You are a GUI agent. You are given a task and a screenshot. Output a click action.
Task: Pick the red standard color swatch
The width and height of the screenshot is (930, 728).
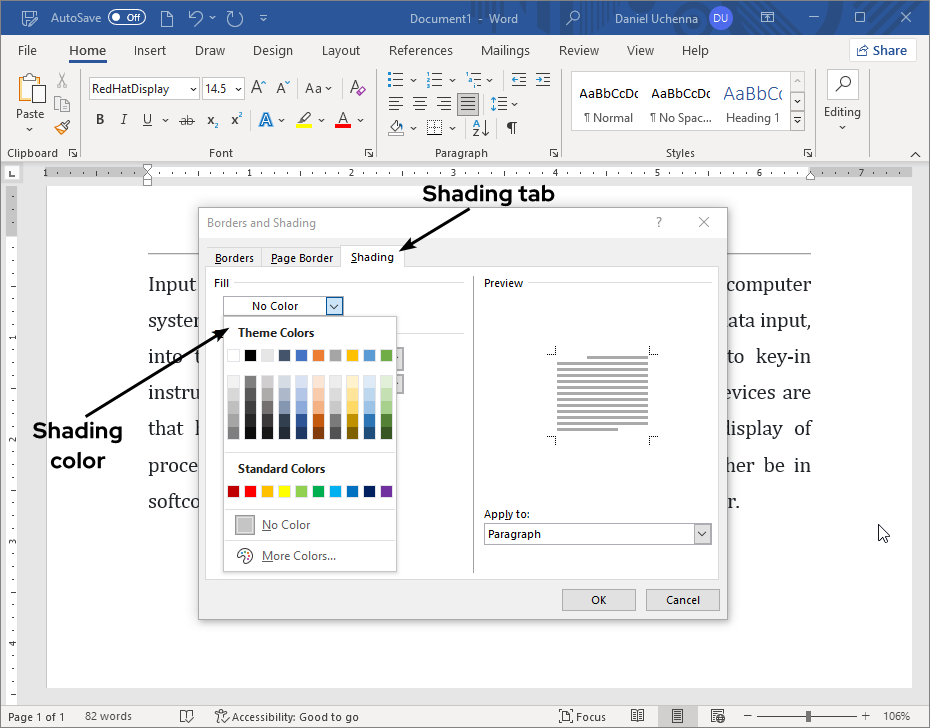pos(250,491)
